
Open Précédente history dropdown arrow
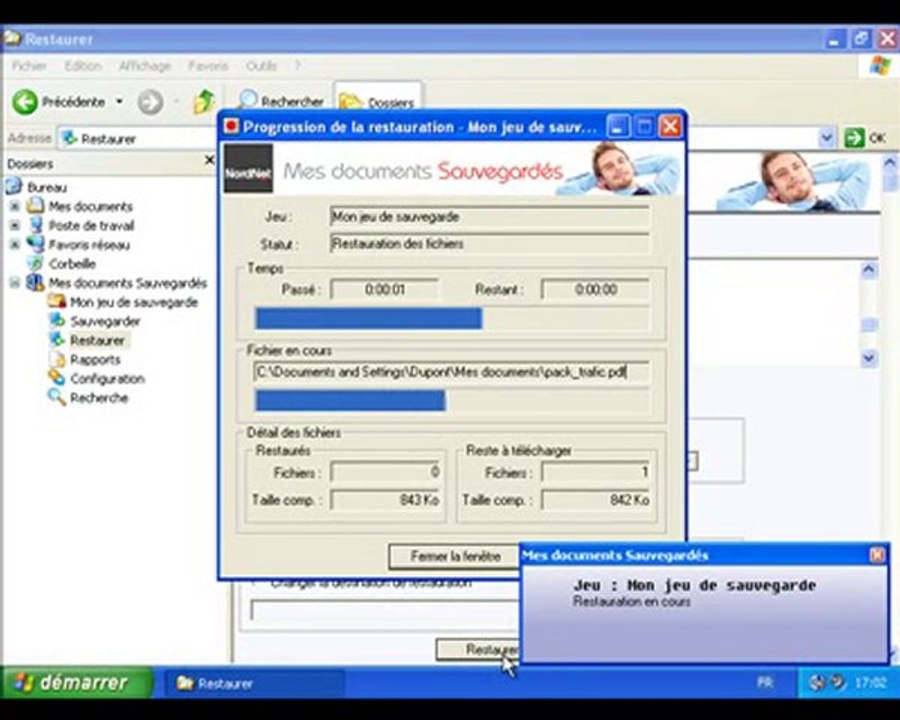pyautogui.click(x=119, y=102)
